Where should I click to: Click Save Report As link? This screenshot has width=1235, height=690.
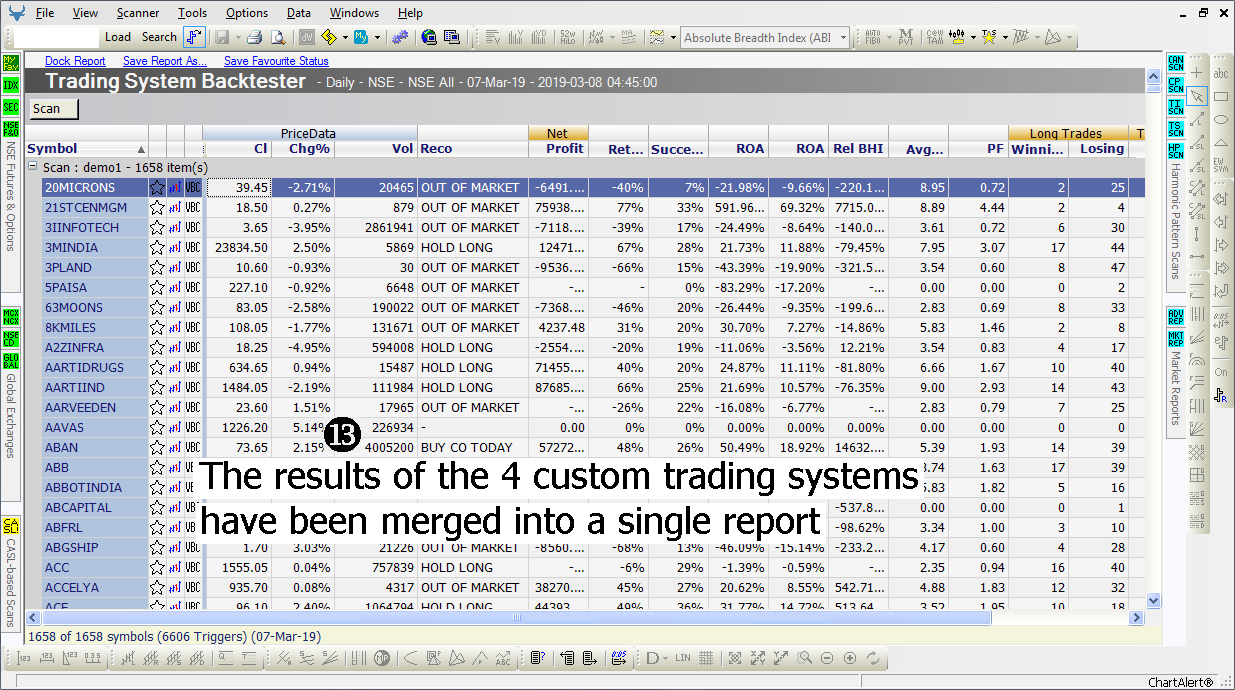click(x=165, y=61)
